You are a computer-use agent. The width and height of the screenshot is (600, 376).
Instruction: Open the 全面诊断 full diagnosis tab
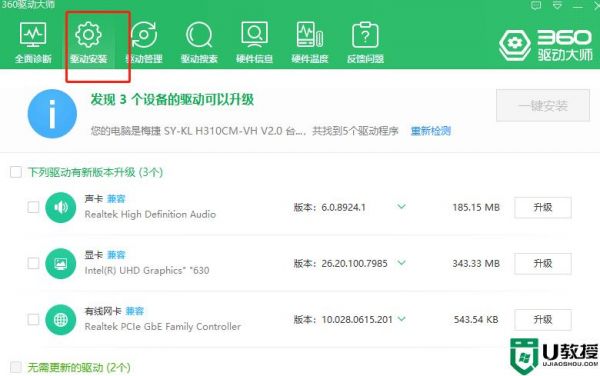coord(33,42)
